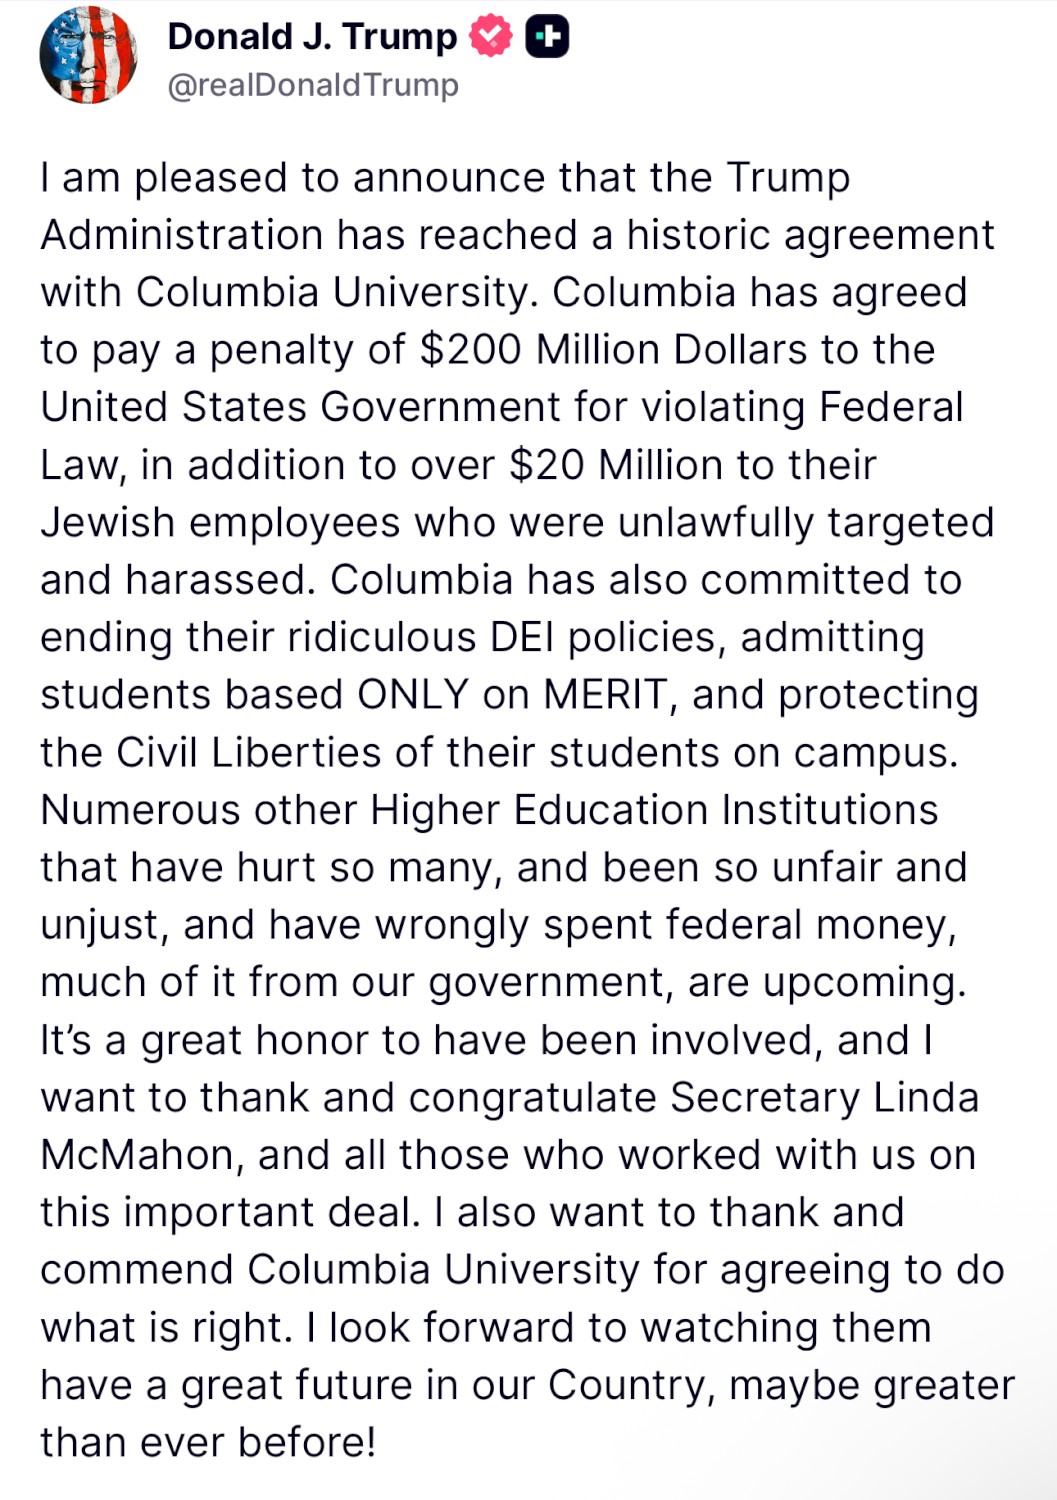Image resolution: width=1057 pixels, height=1500 pixels.
Task: Click 'United States Government' phrase
Action: pos(300,408)
